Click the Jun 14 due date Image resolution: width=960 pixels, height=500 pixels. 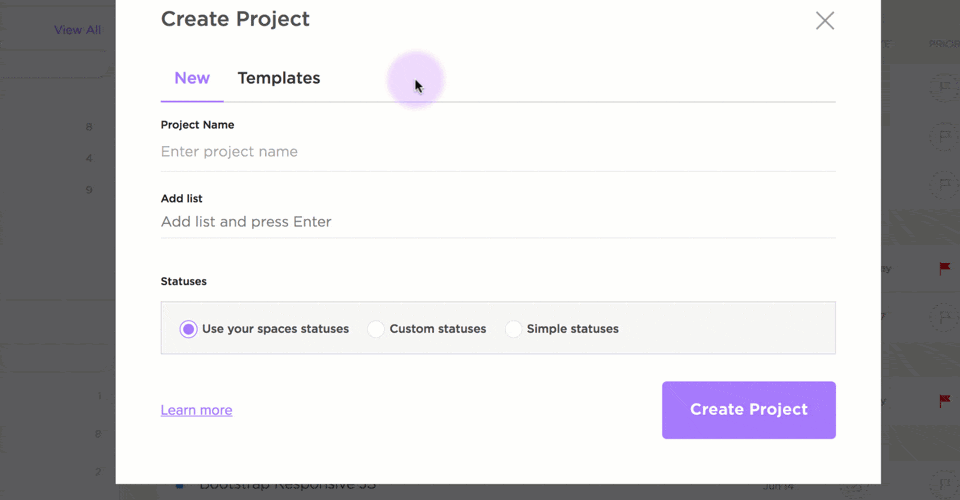[x=776, y=487]
